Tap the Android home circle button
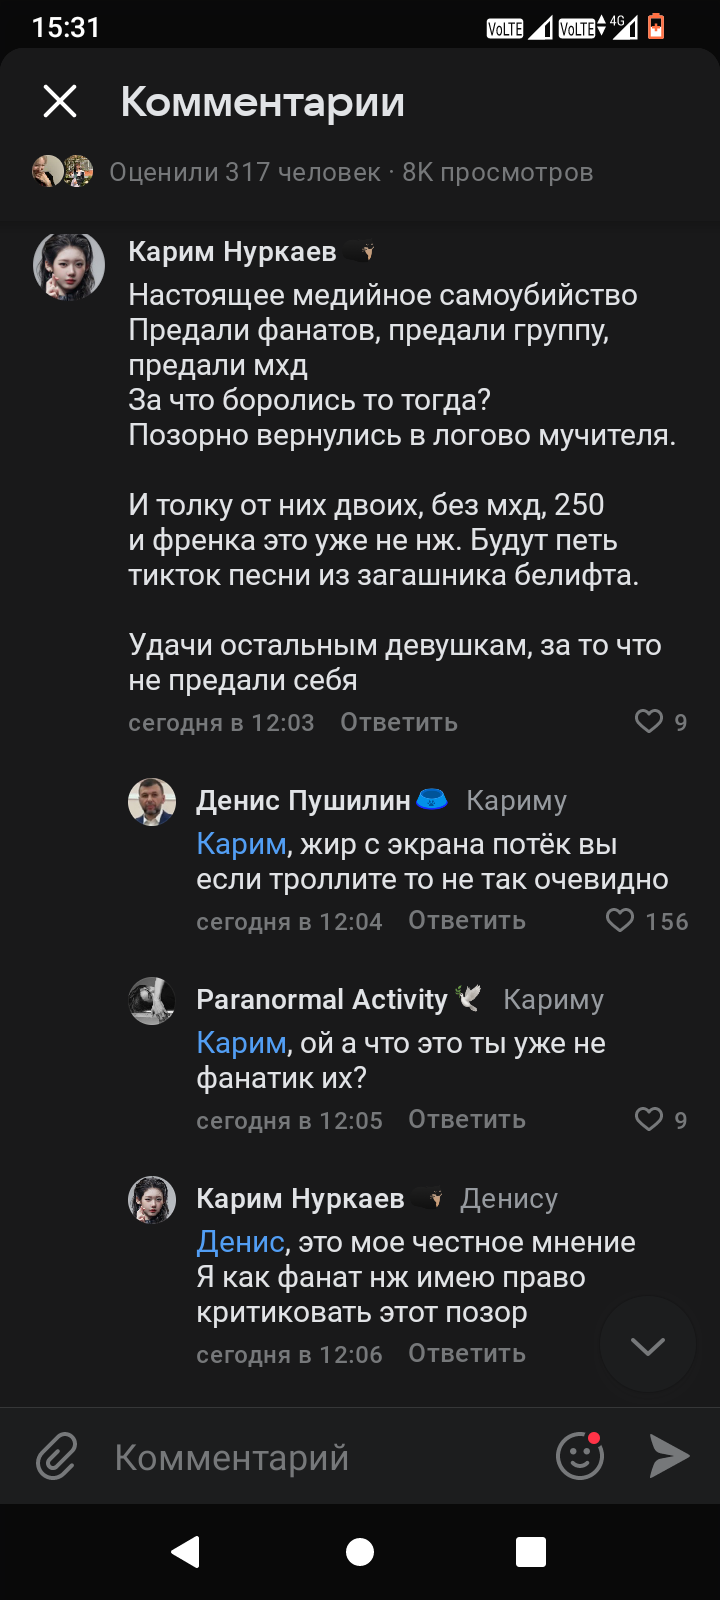Image resolution: width=720 pixels, height=1600 pixels. (360, 1551)
